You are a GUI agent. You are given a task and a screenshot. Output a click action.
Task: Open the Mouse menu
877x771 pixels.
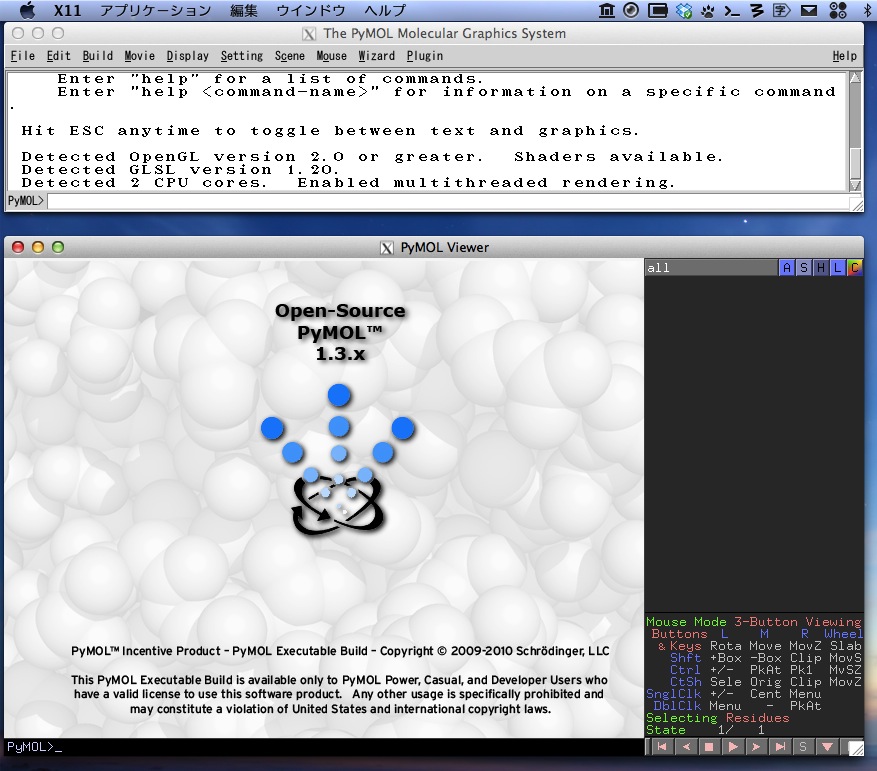point(332,56)
